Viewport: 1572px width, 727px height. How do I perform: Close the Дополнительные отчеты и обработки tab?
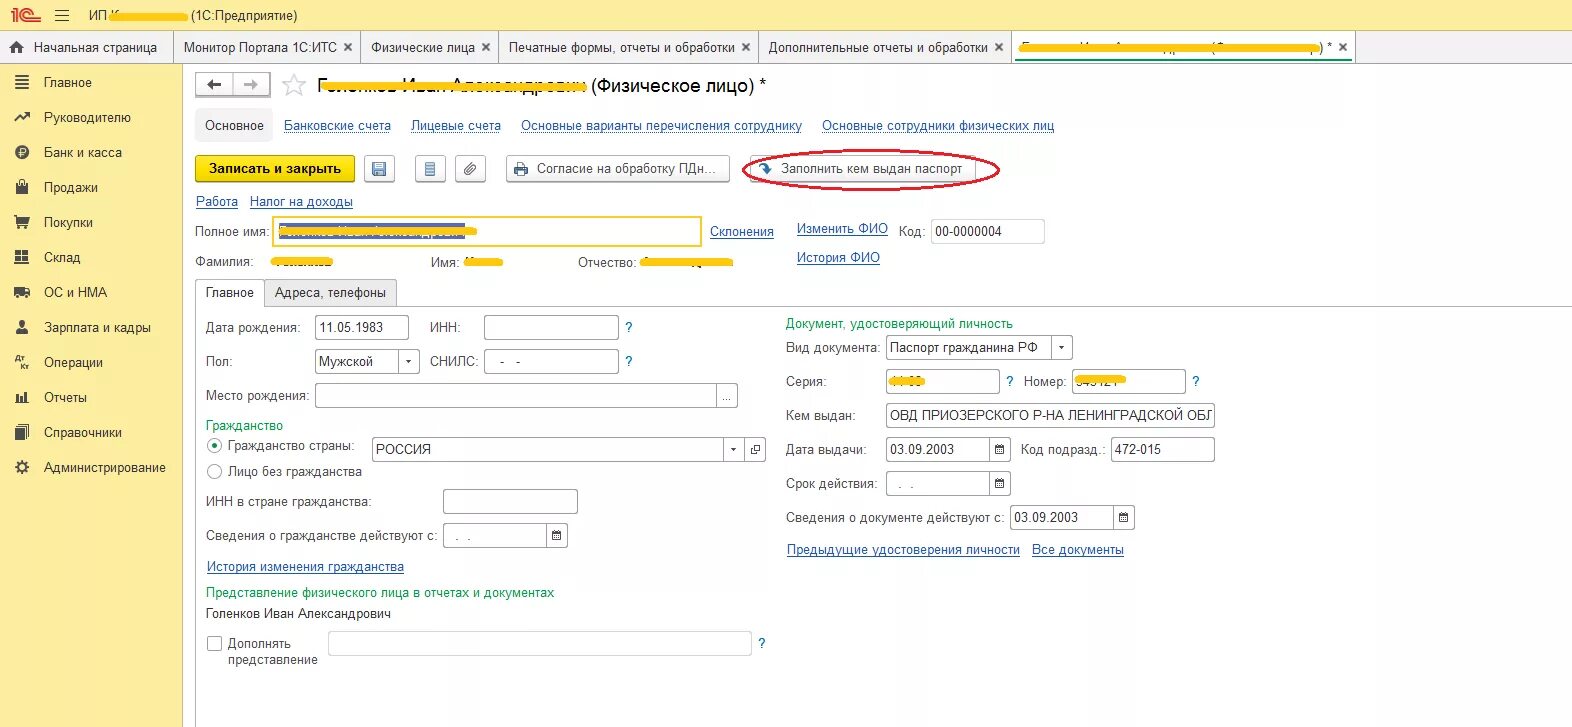pos(998,47)
